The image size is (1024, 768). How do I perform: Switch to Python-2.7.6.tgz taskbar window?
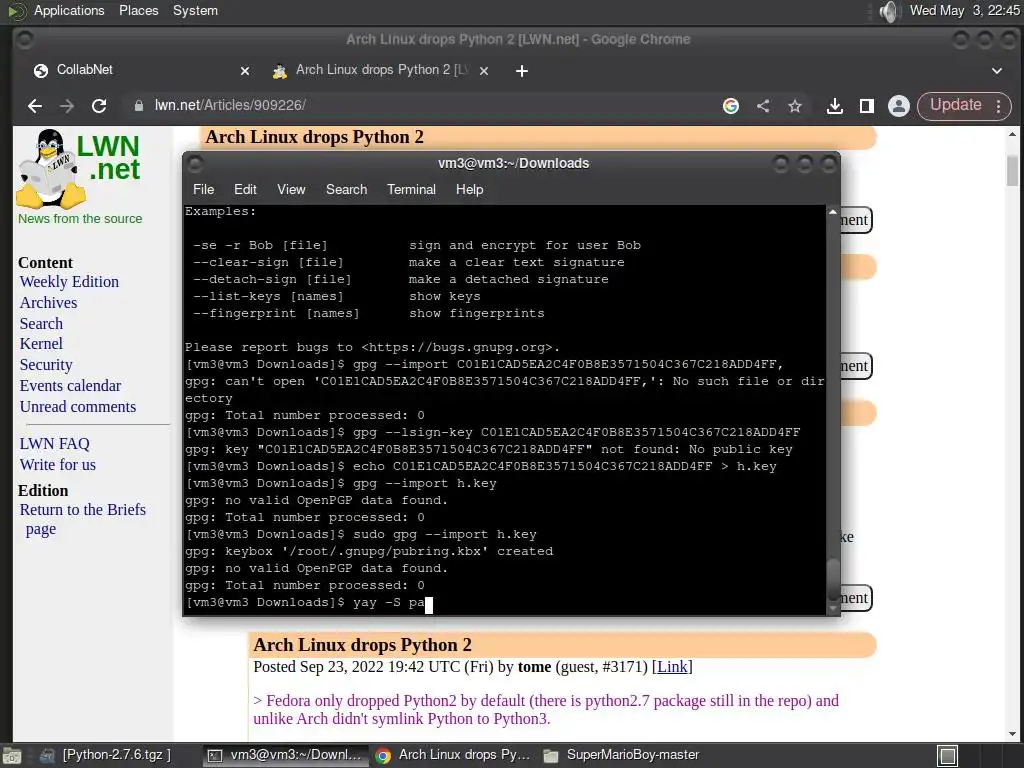click(x=107, y=755)
